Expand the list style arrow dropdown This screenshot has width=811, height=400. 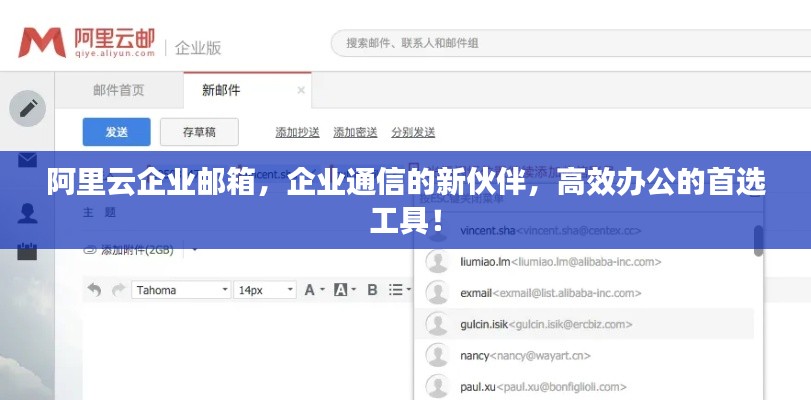pos(409,290)
